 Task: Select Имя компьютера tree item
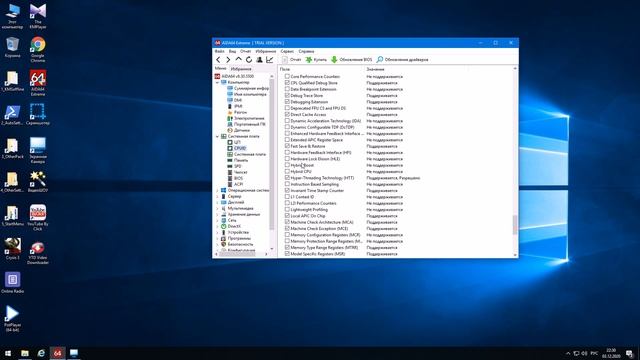[247, 94]
